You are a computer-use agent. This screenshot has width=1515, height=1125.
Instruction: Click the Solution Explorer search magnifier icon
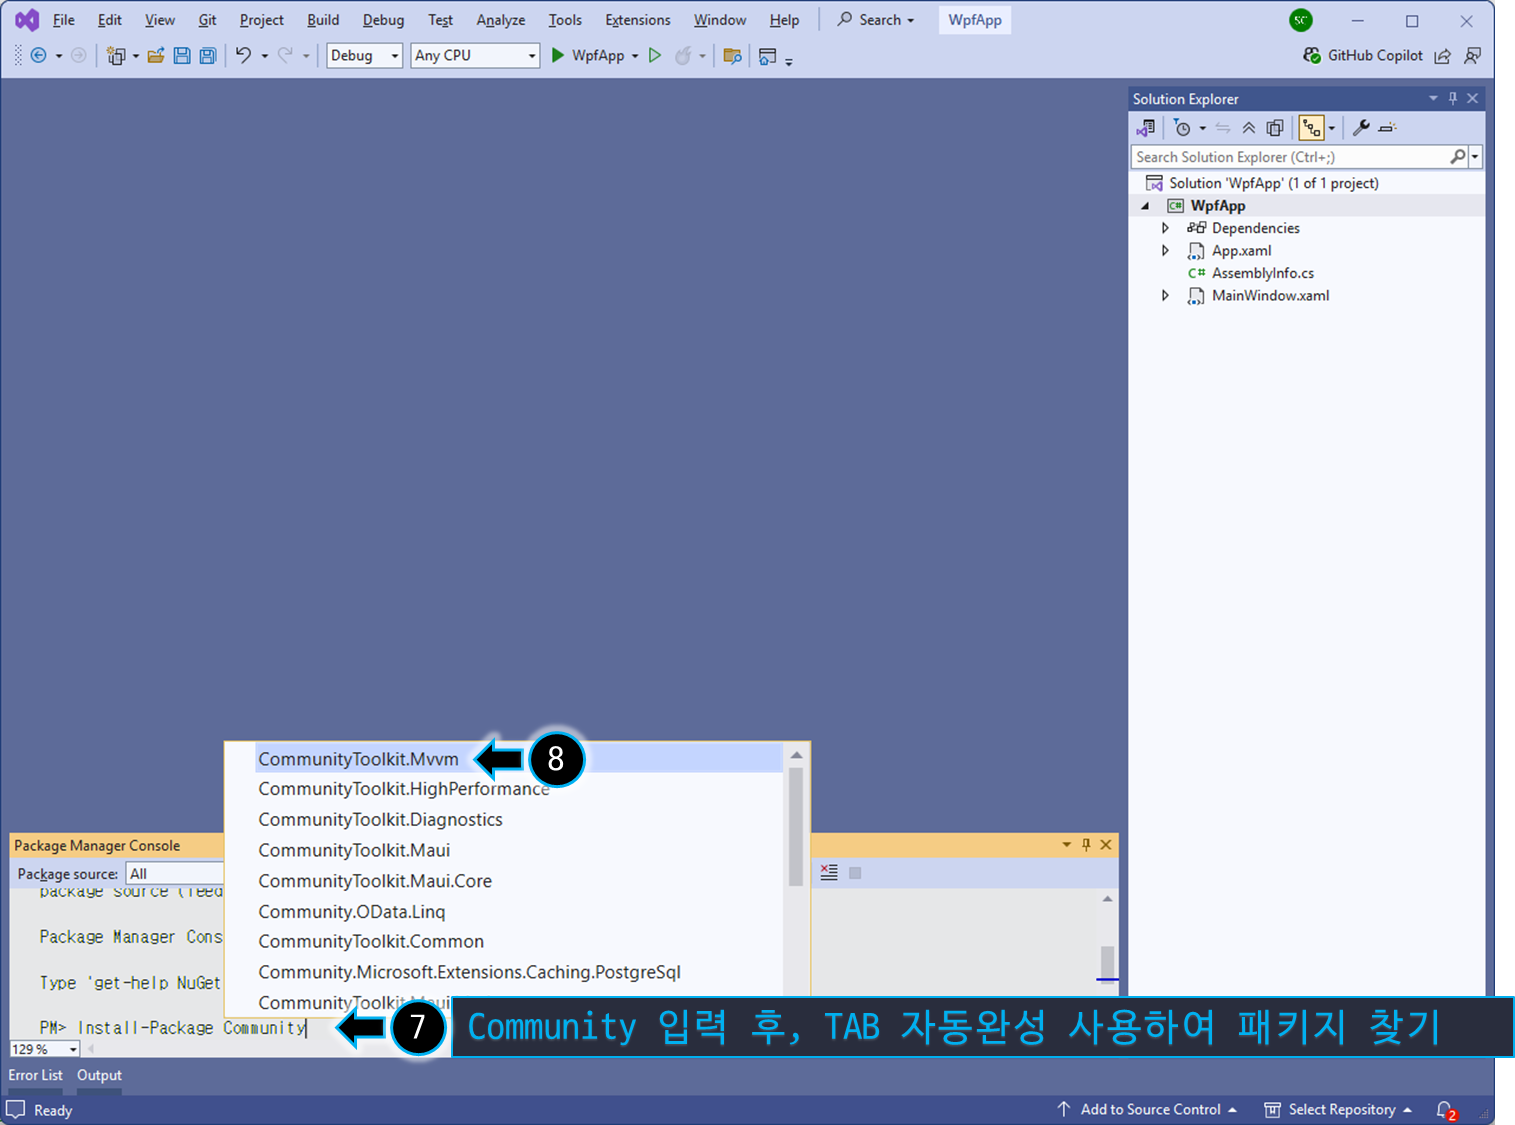1458,157
